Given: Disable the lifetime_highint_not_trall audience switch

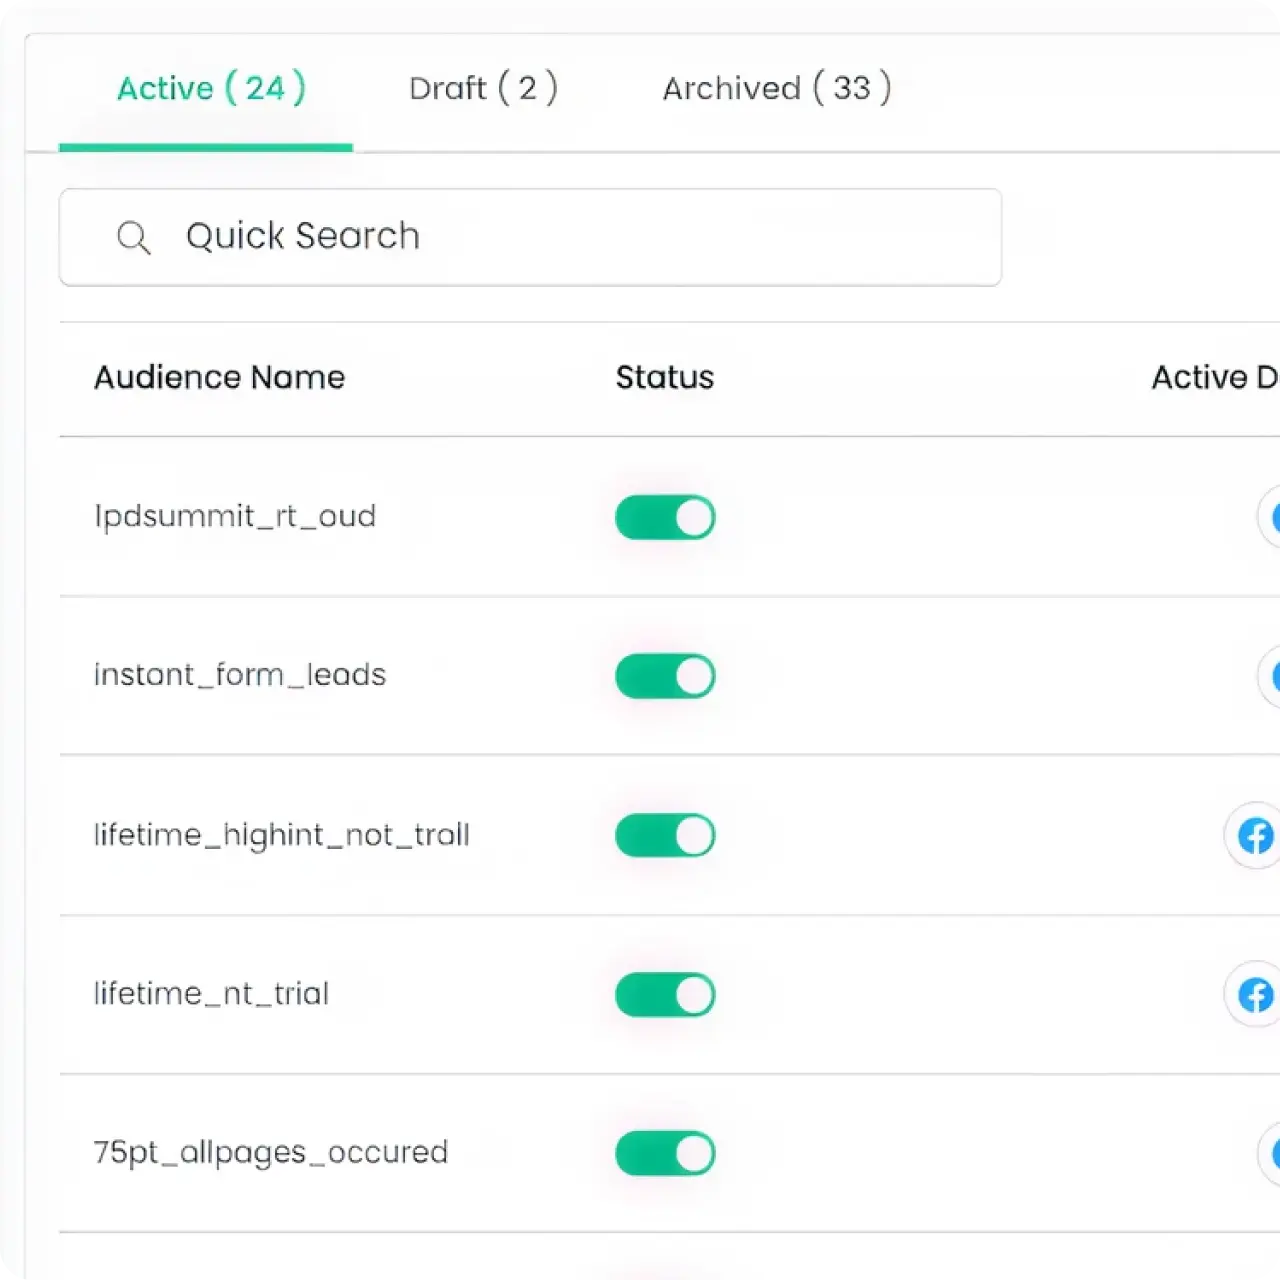Looking at the screenshot, I should tap(665, 836).
